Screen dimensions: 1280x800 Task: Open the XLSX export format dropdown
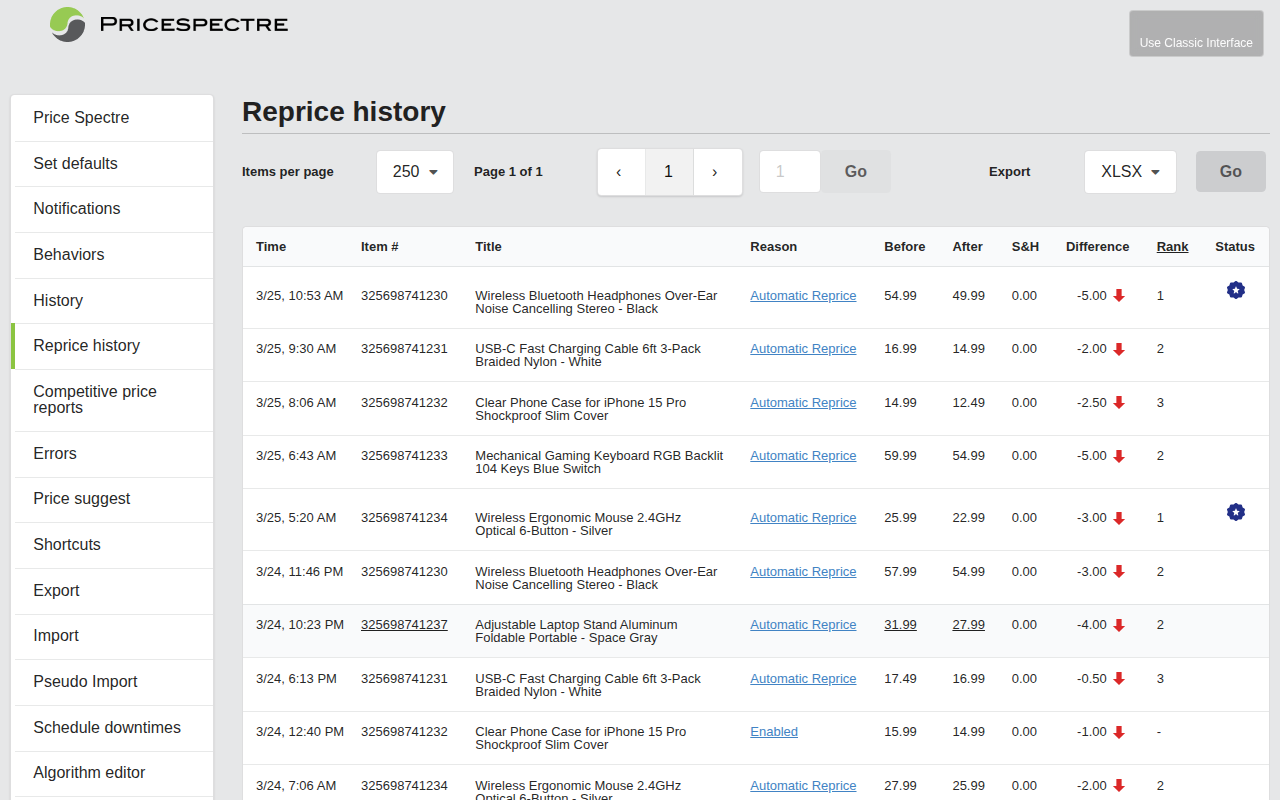click(x=1130, y=171)
